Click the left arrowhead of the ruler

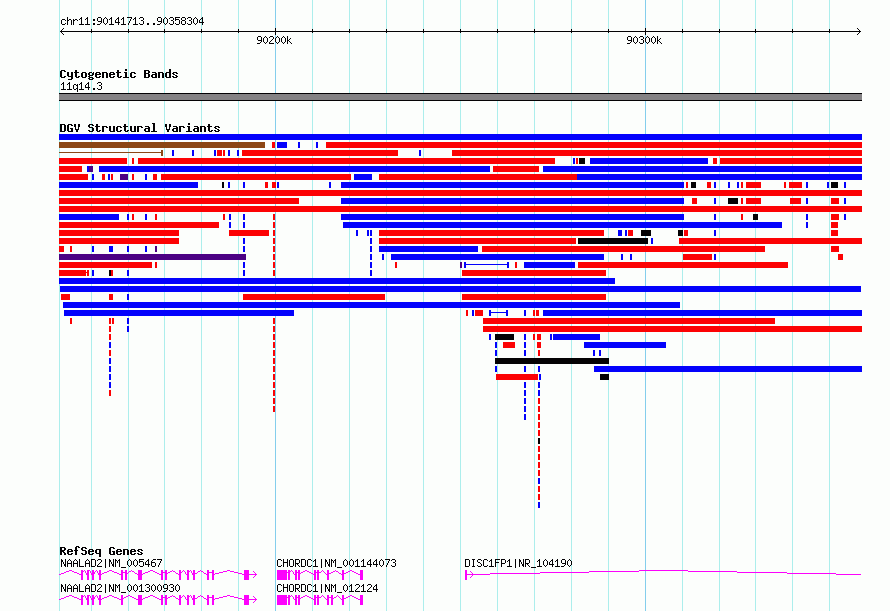[62, 31]
